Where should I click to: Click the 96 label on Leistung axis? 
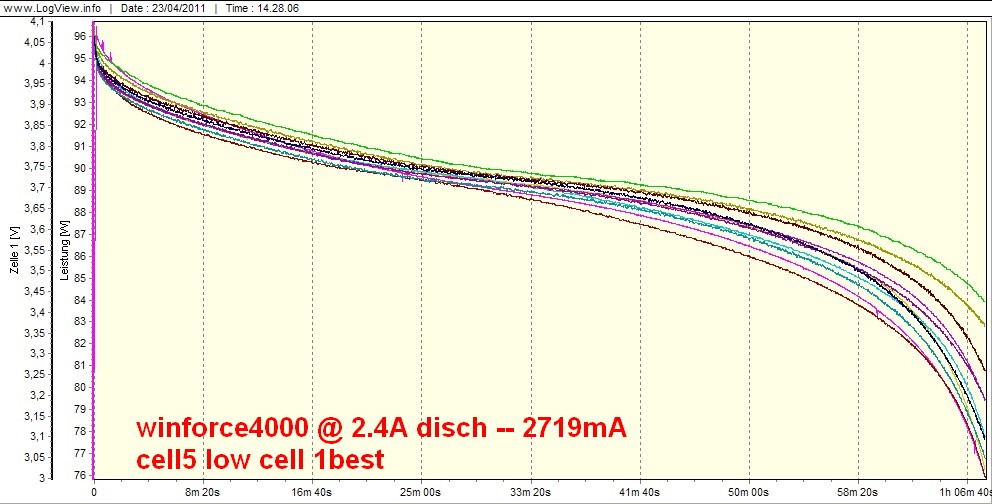tap(80, 37)
